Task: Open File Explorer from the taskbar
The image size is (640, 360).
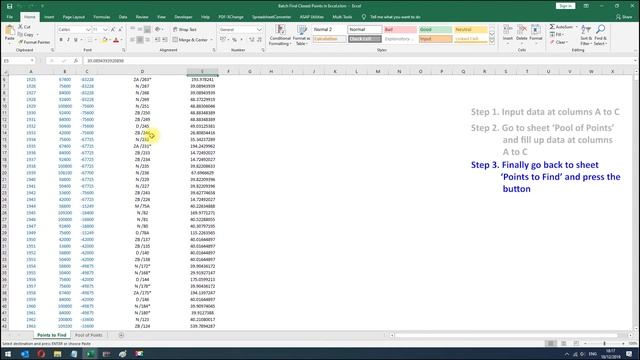Action: click(x=58, y=354)
